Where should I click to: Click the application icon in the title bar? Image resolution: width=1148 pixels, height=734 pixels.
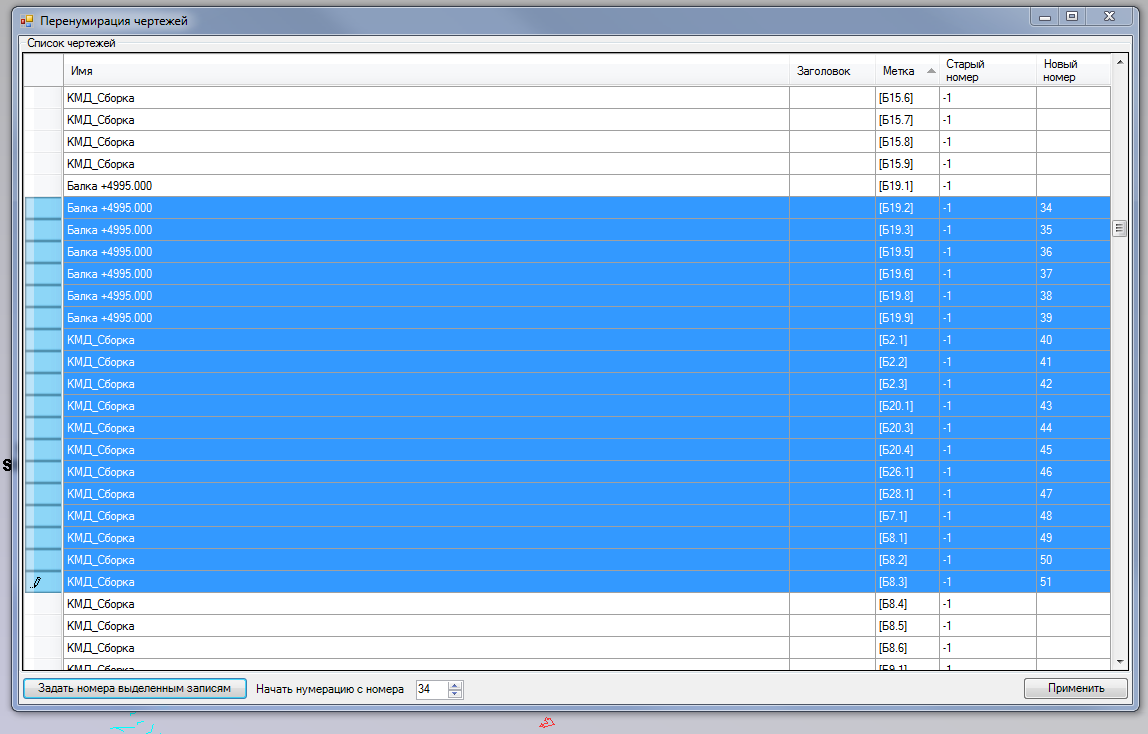point(27,20)
